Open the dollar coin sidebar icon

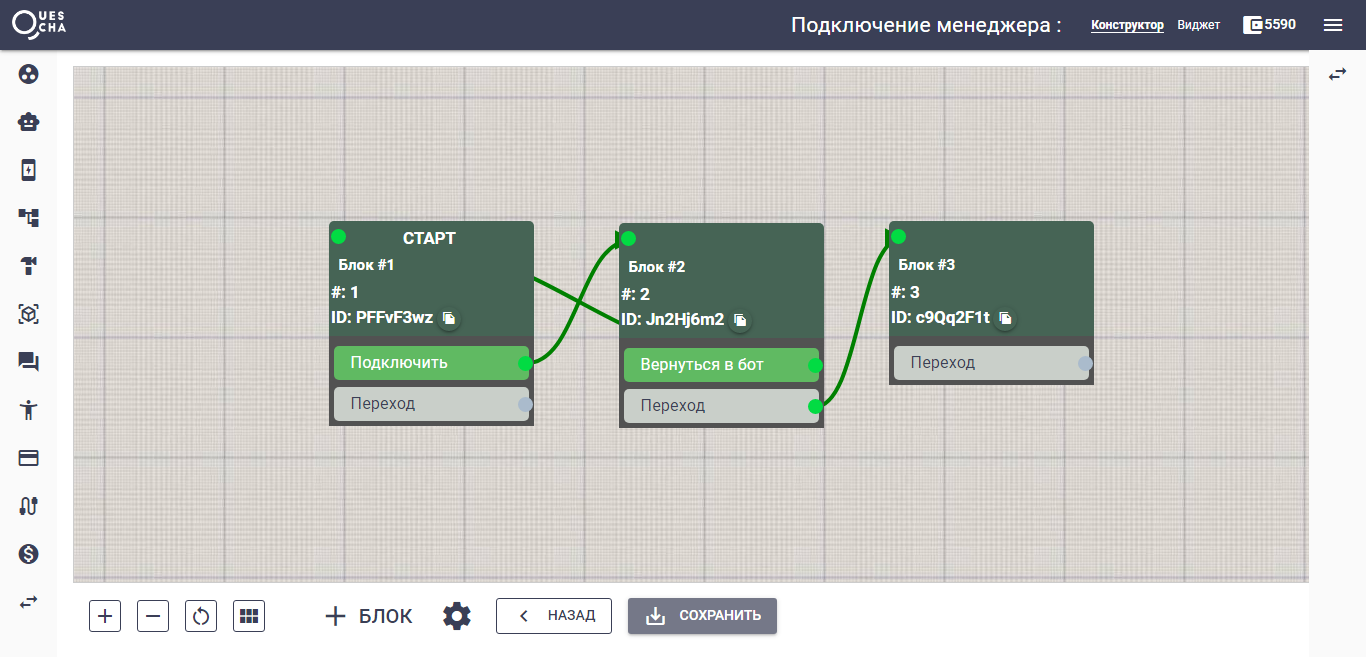click(x=29, y=554)
